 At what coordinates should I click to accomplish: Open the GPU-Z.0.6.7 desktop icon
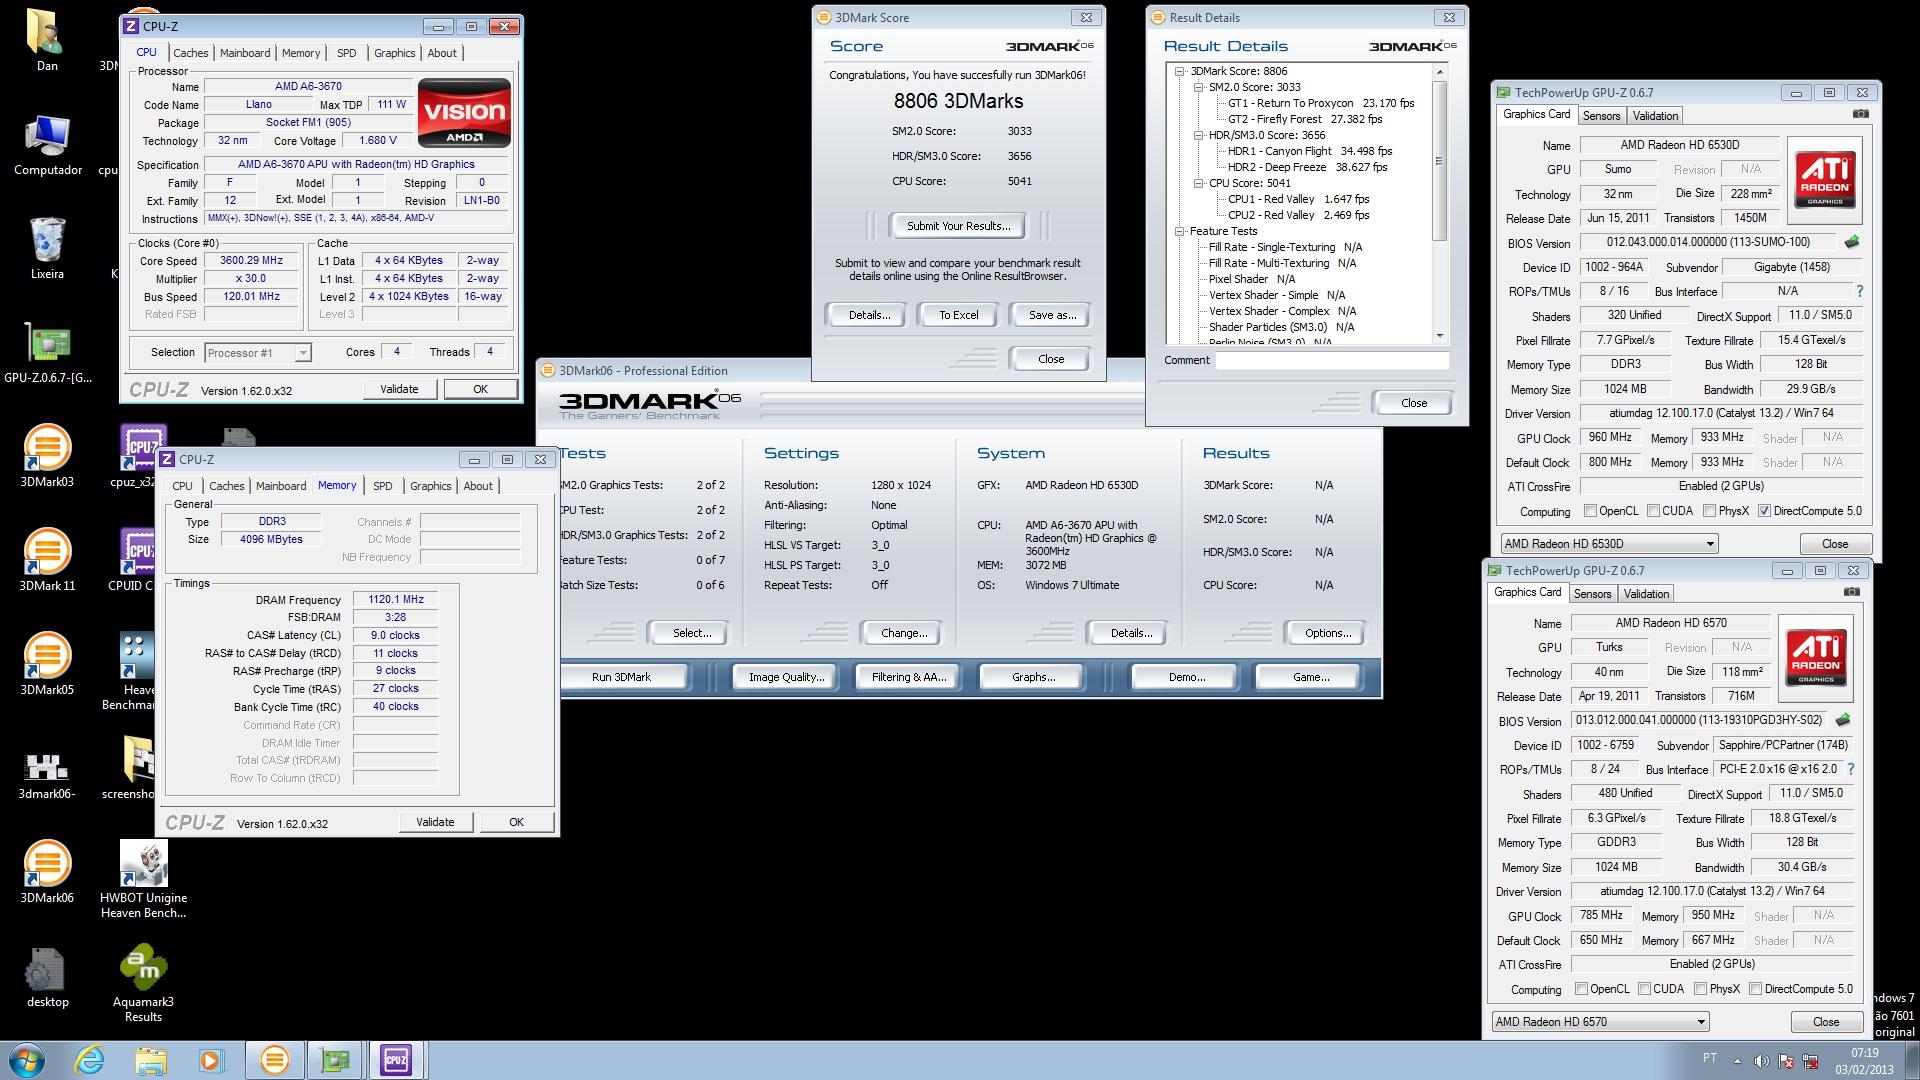click(47, 352)
